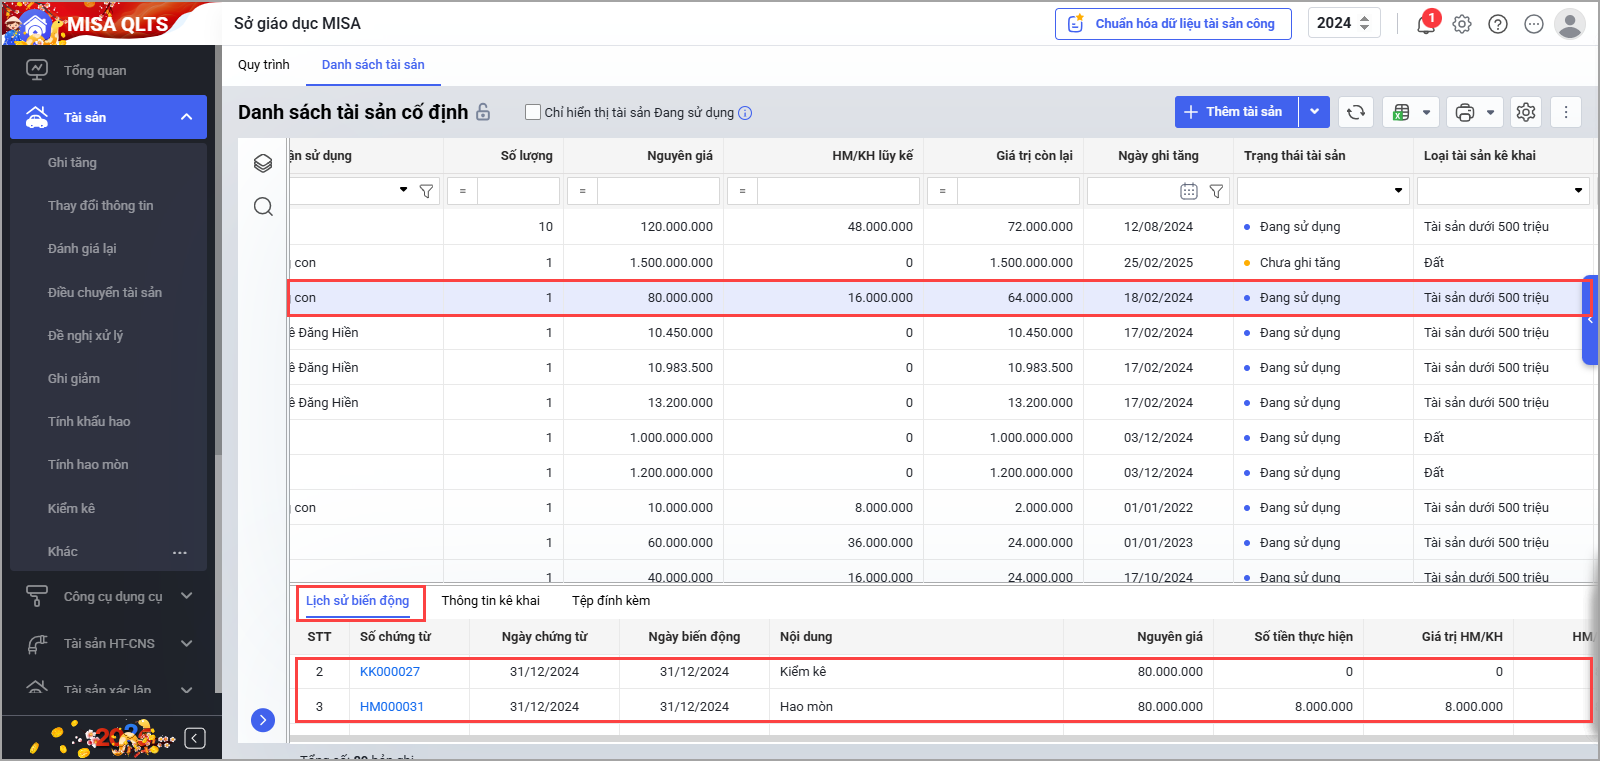
Task: Select Tính khấu hao in sidebar
Action: pyautogui.click(x=89, y=421)
